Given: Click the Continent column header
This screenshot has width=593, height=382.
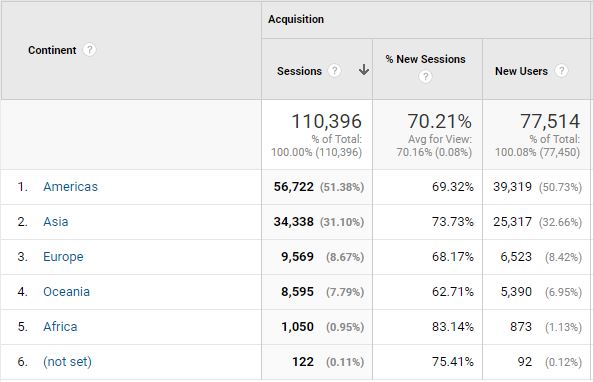Looking at the screenshot, I should 52,50.
